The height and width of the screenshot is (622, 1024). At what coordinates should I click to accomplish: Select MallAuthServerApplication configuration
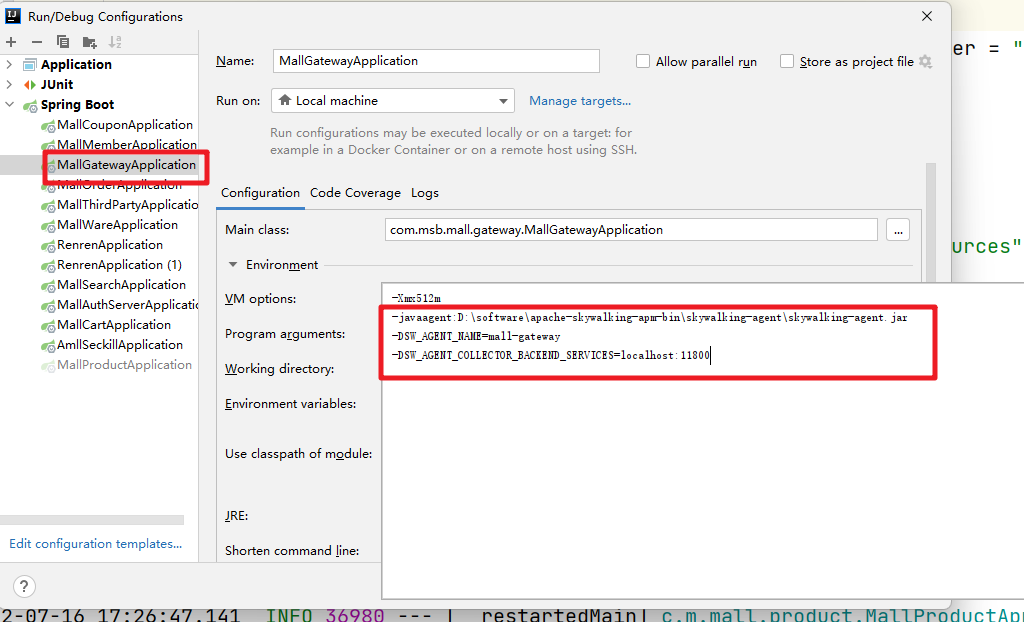127,305
